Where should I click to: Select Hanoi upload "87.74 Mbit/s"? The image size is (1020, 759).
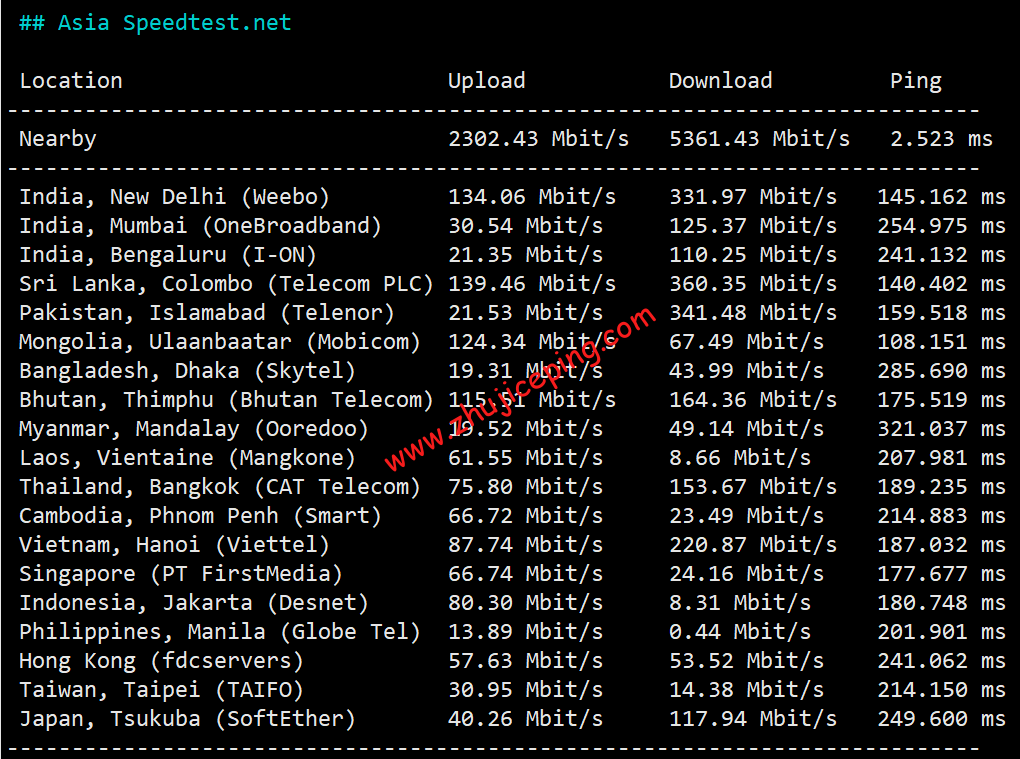coord(526,544)
